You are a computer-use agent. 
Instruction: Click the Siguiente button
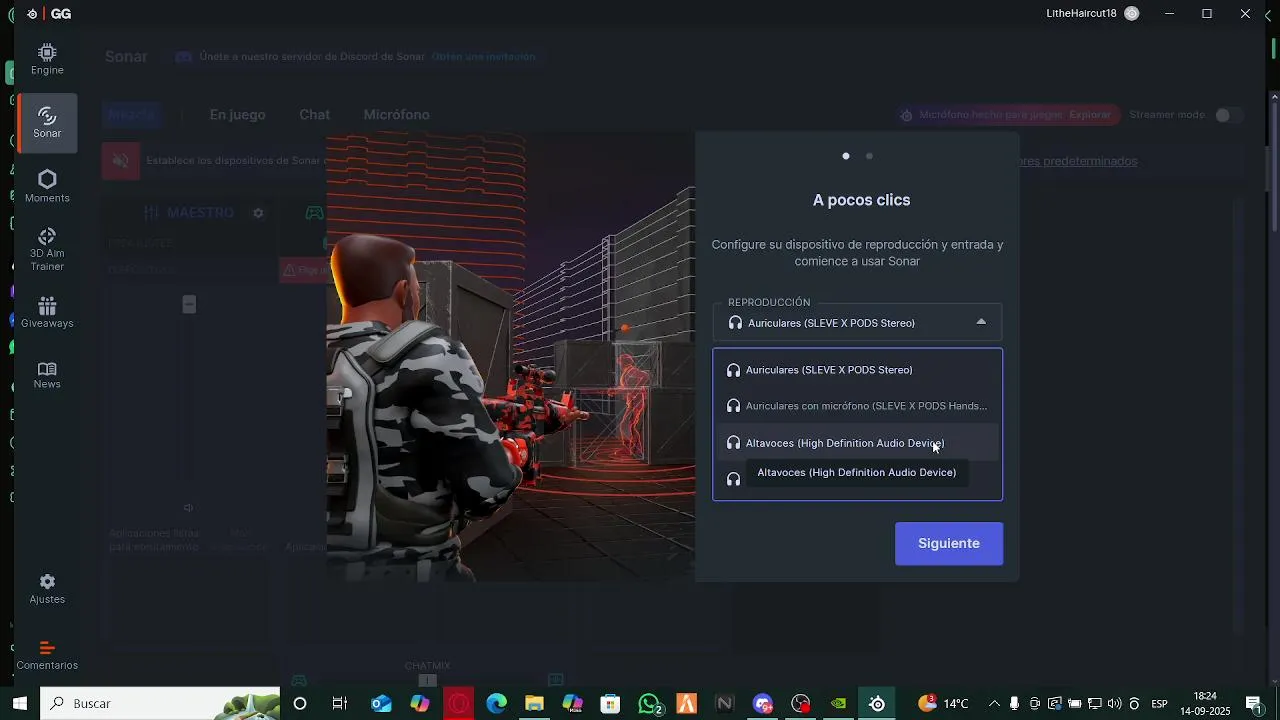[949, 543]
